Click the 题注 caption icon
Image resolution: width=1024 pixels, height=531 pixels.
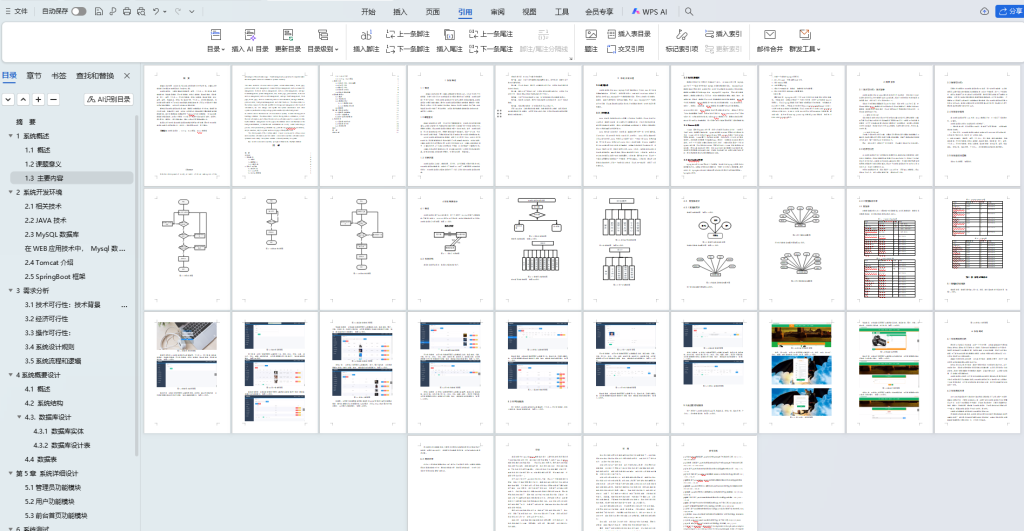click(x=591, y=34)
